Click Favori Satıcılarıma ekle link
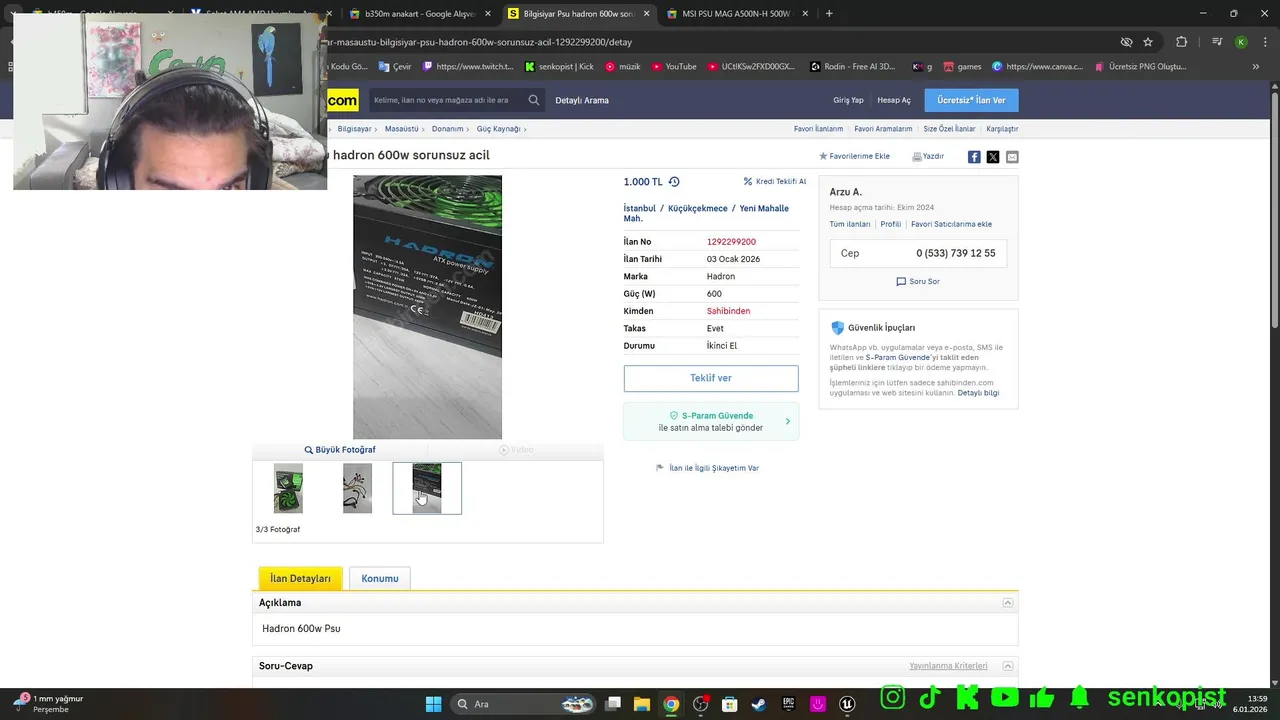This screenshot has height=720, width=1280. pos(951,224)
